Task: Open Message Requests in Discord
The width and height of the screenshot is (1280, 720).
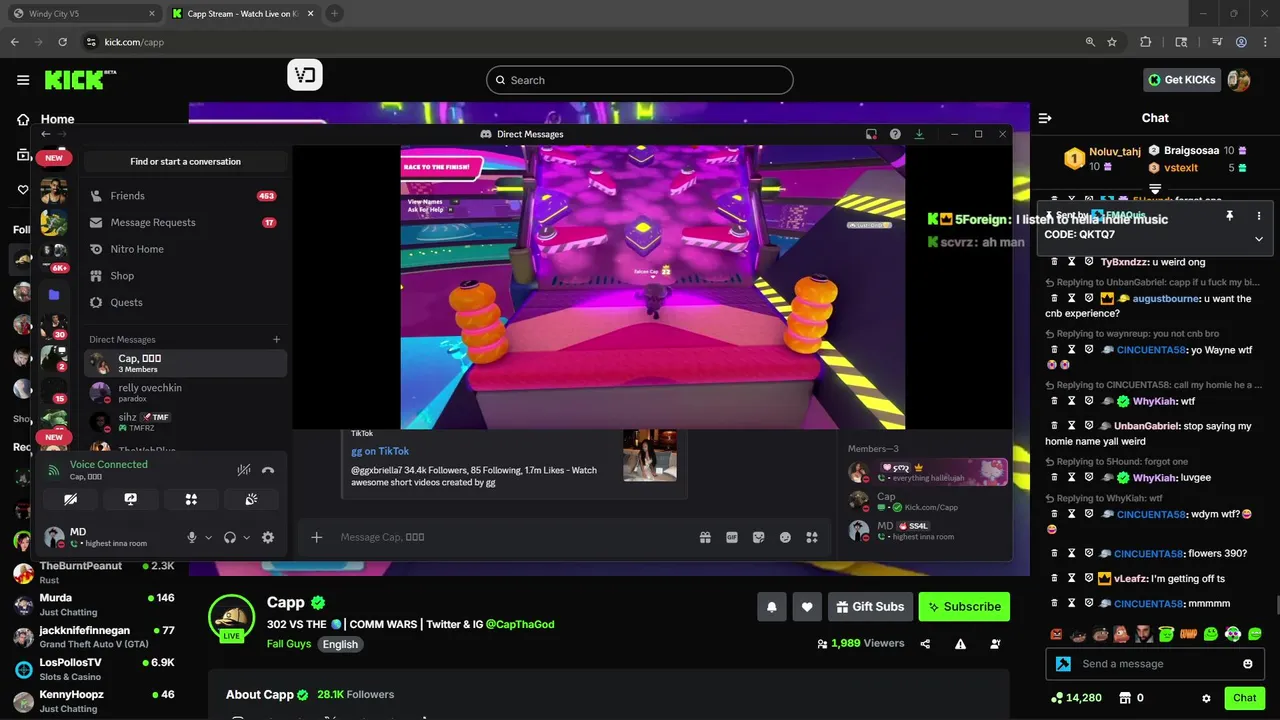Action: coord(185,222)
